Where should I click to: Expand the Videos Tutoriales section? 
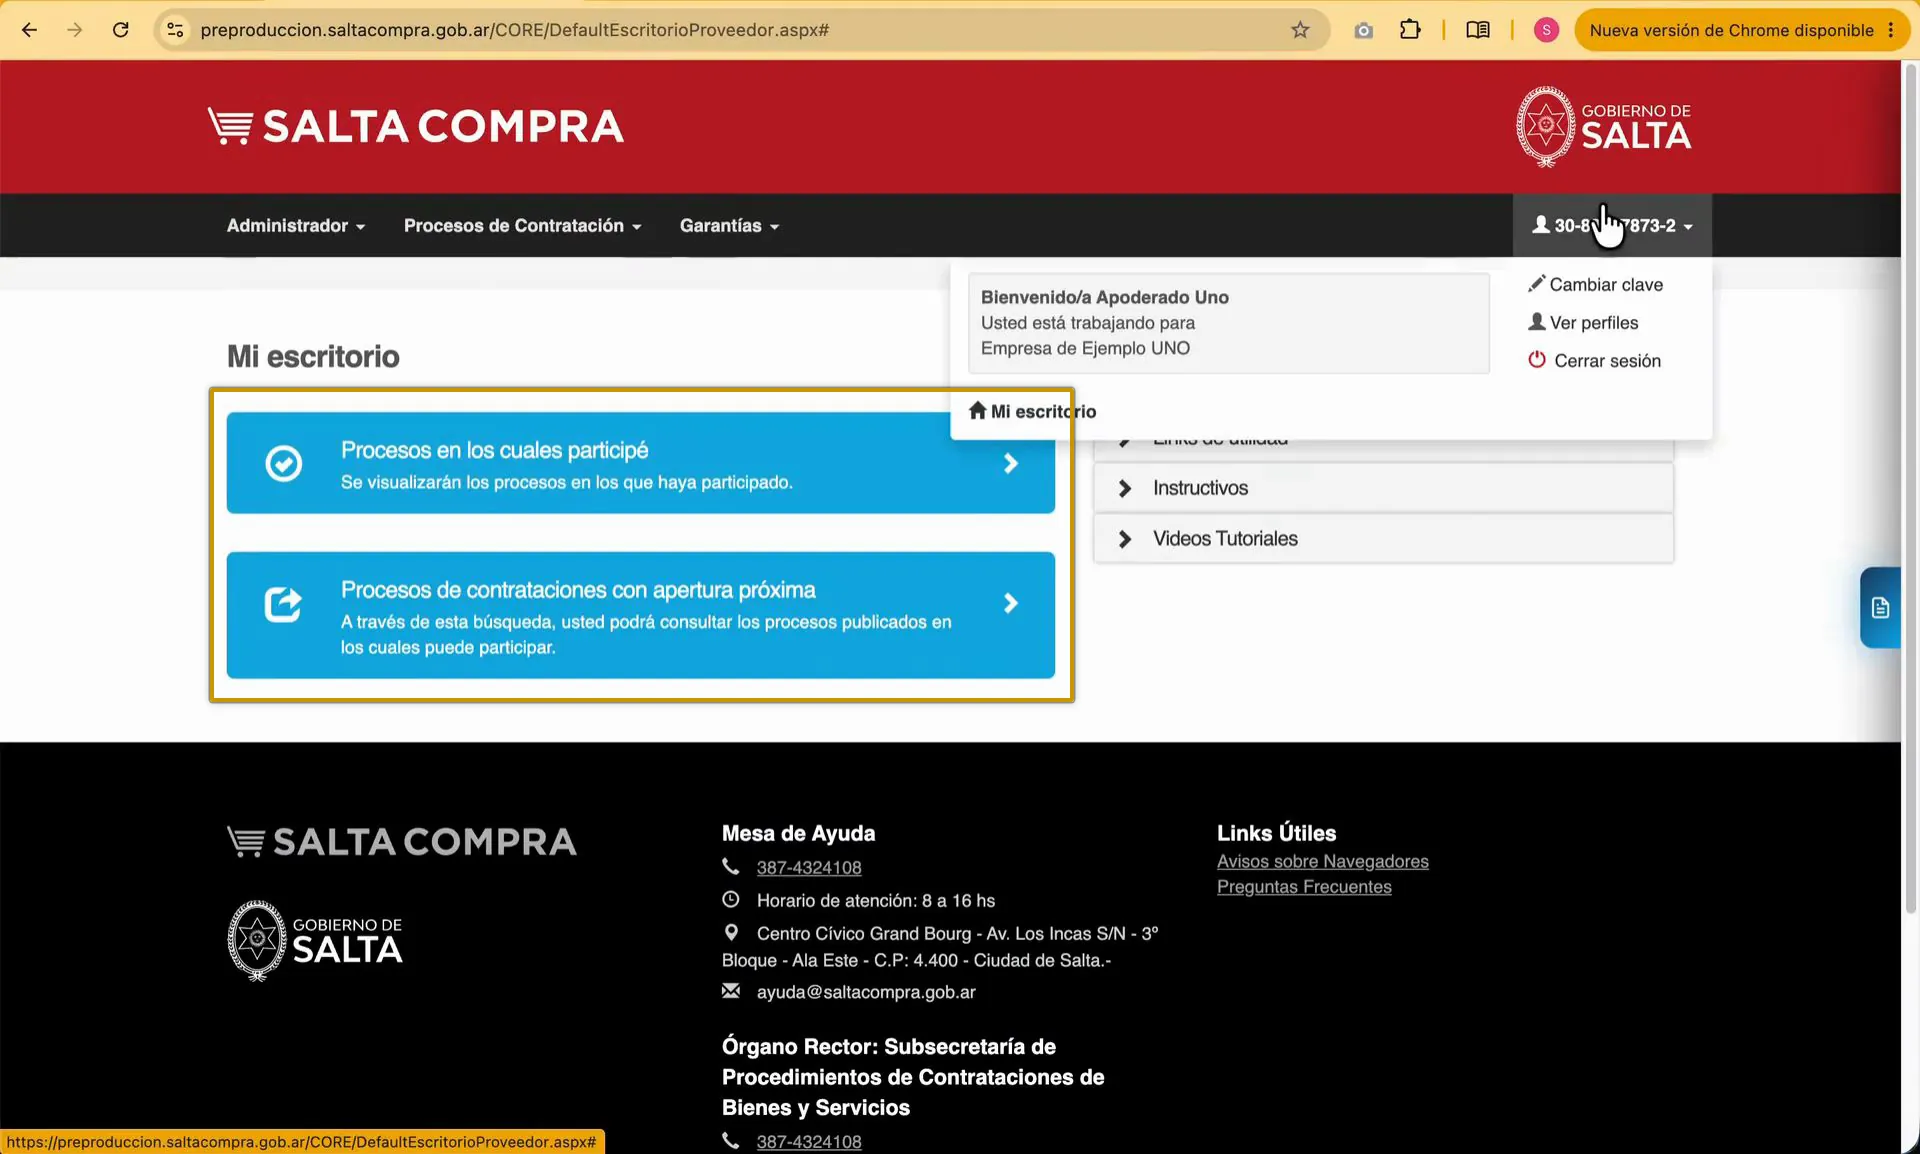[1384, 539]
